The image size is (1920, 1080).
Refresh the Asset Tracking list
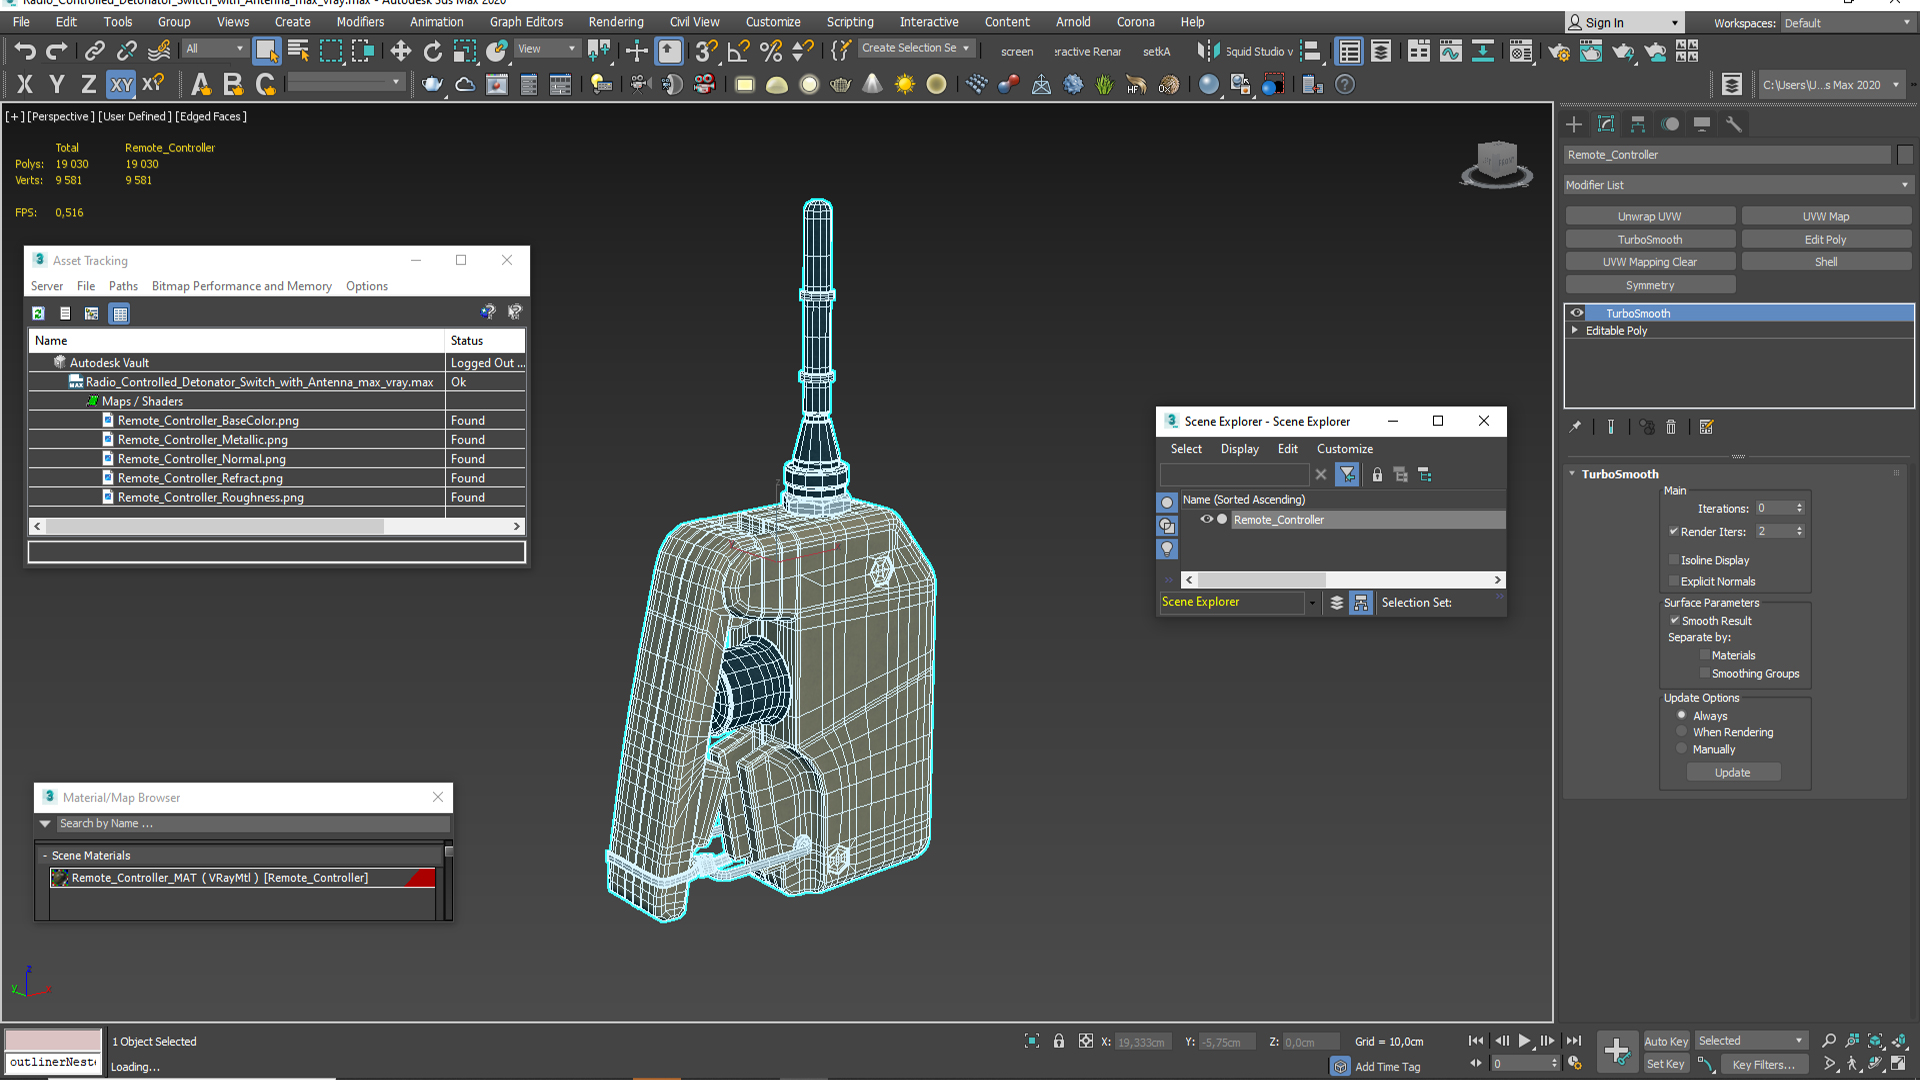(x=38, y=313)
